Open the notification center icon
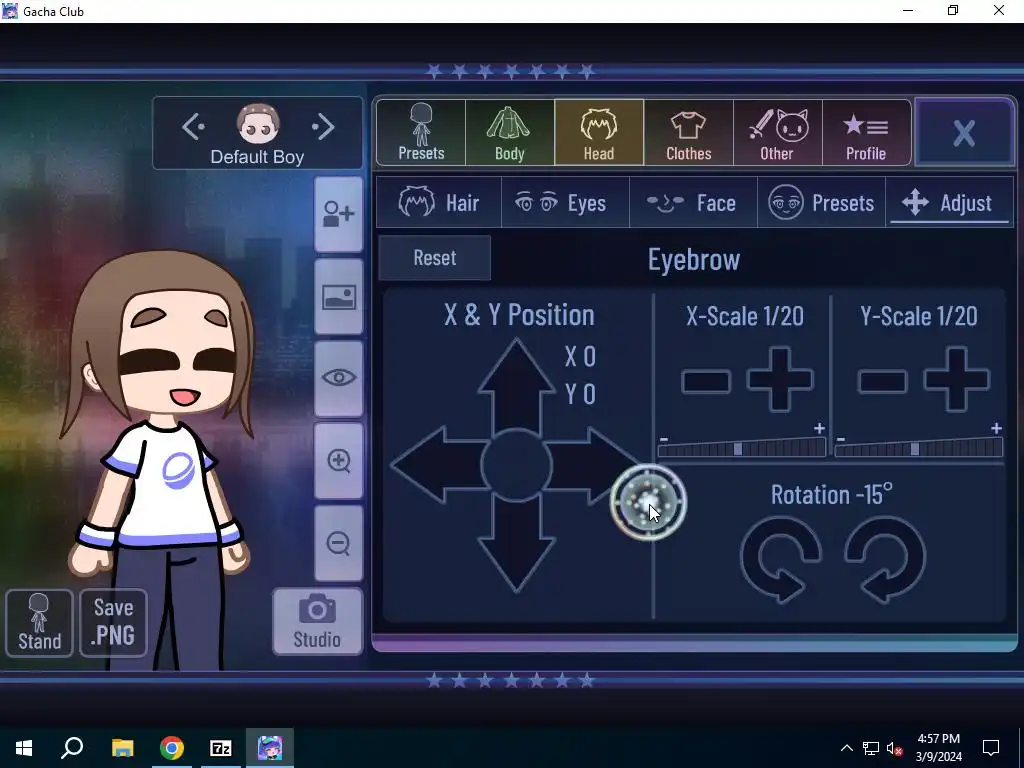The height and width of the screenshot is (768, 1024). tap(991, 748)
